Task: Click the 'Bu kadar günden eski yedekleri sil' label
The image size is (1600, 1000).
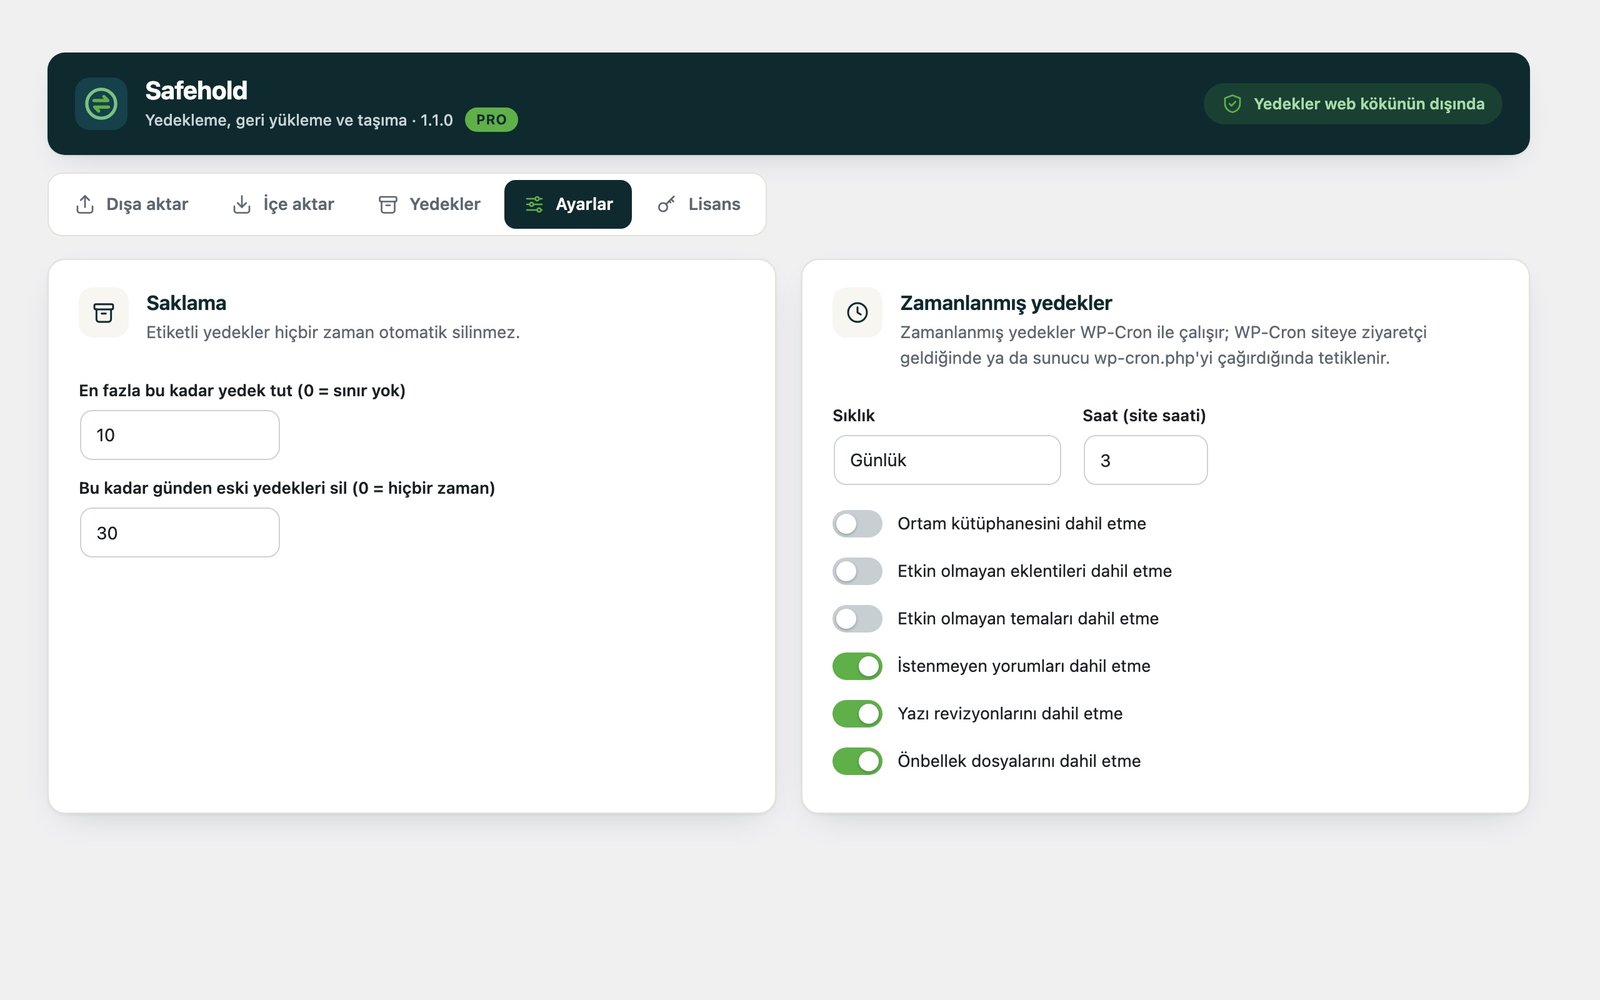Action: 287,488
